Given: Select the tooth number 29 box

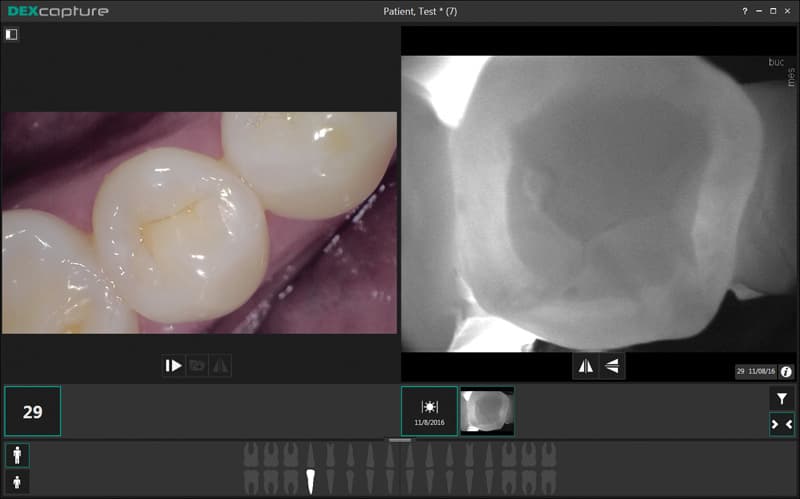Looking at the screenshot, I should pos(32,411).
